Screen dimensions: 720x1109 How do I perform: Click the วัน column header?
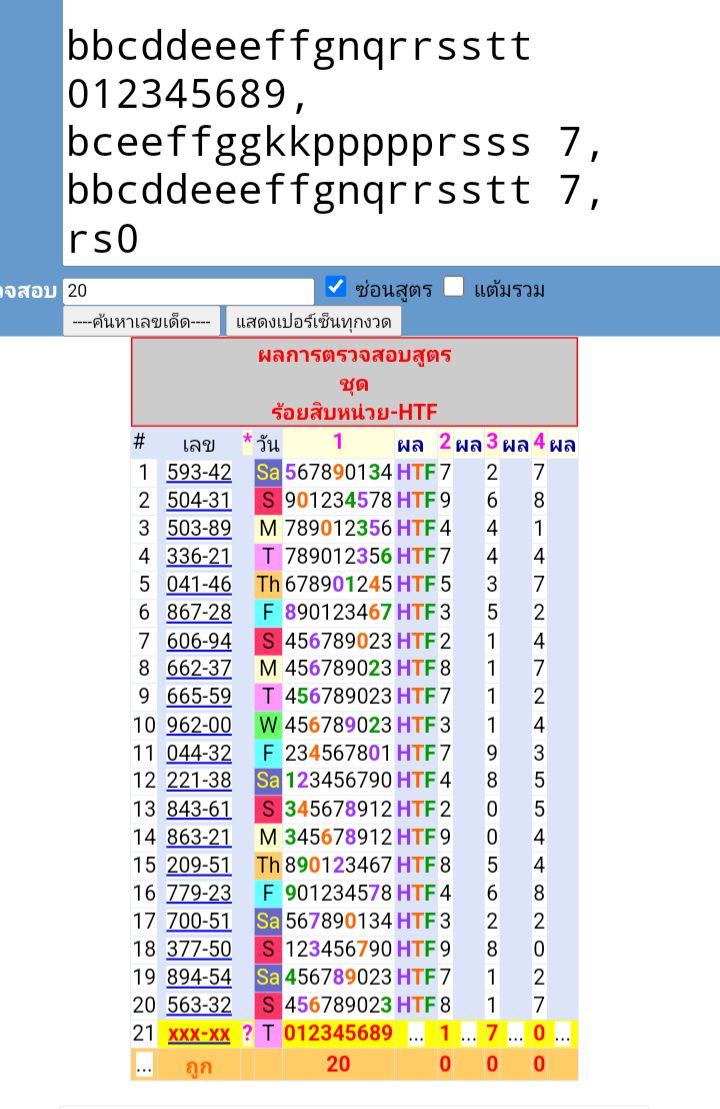268,444
